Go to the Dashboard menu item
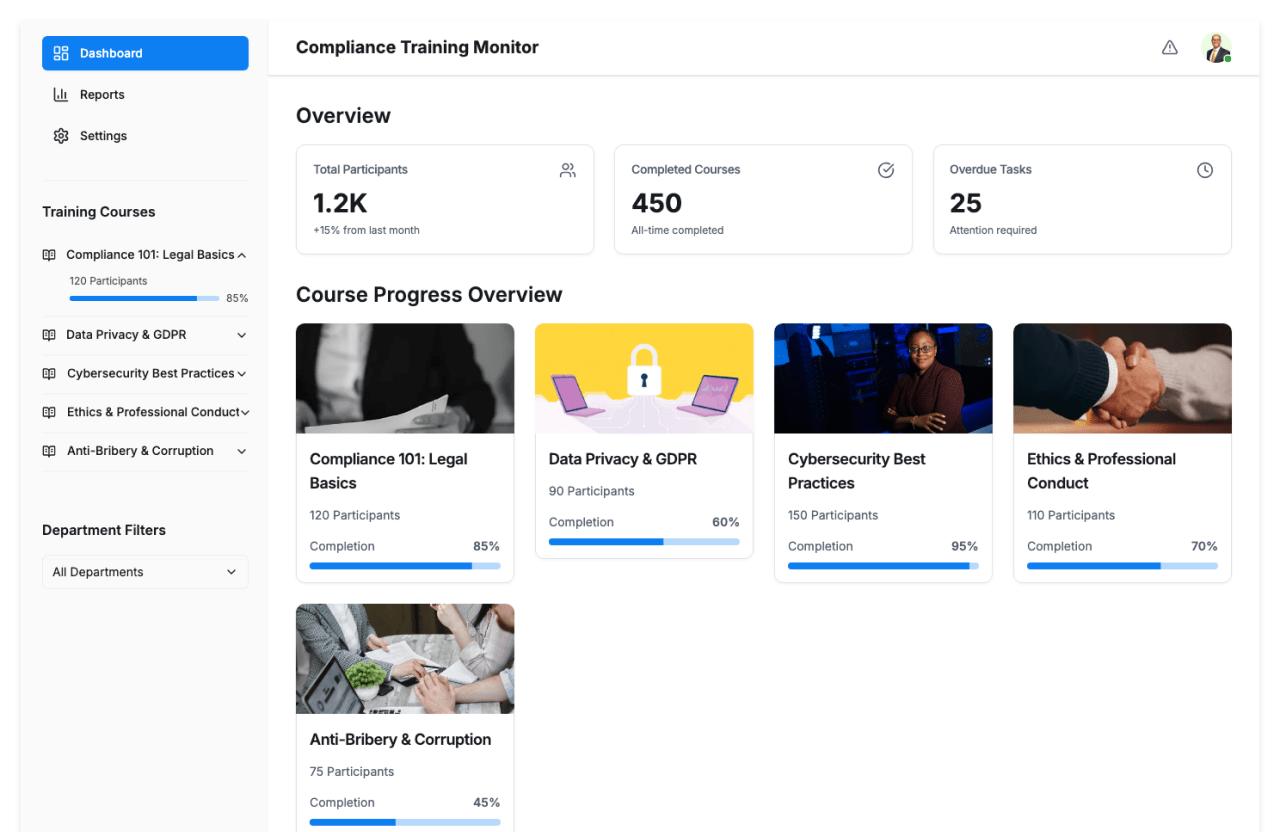 [x=145, y=54]
